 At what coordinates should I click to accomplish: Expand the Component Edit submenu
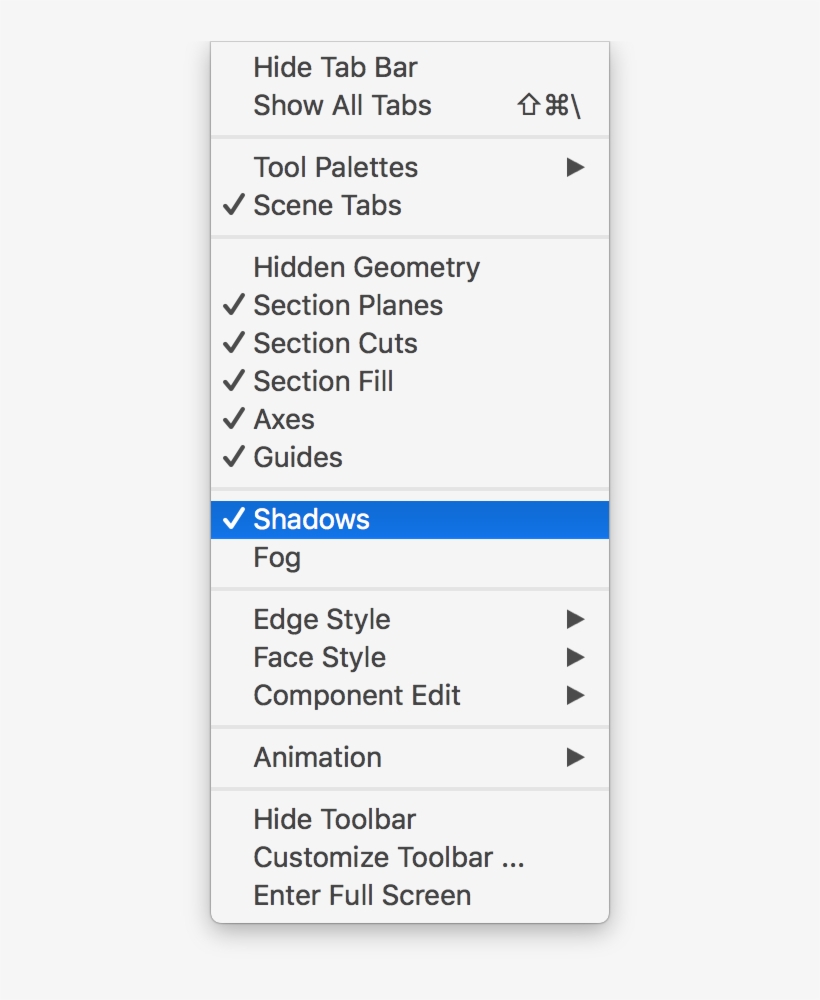pyautogui.click(x=356, y=695)
